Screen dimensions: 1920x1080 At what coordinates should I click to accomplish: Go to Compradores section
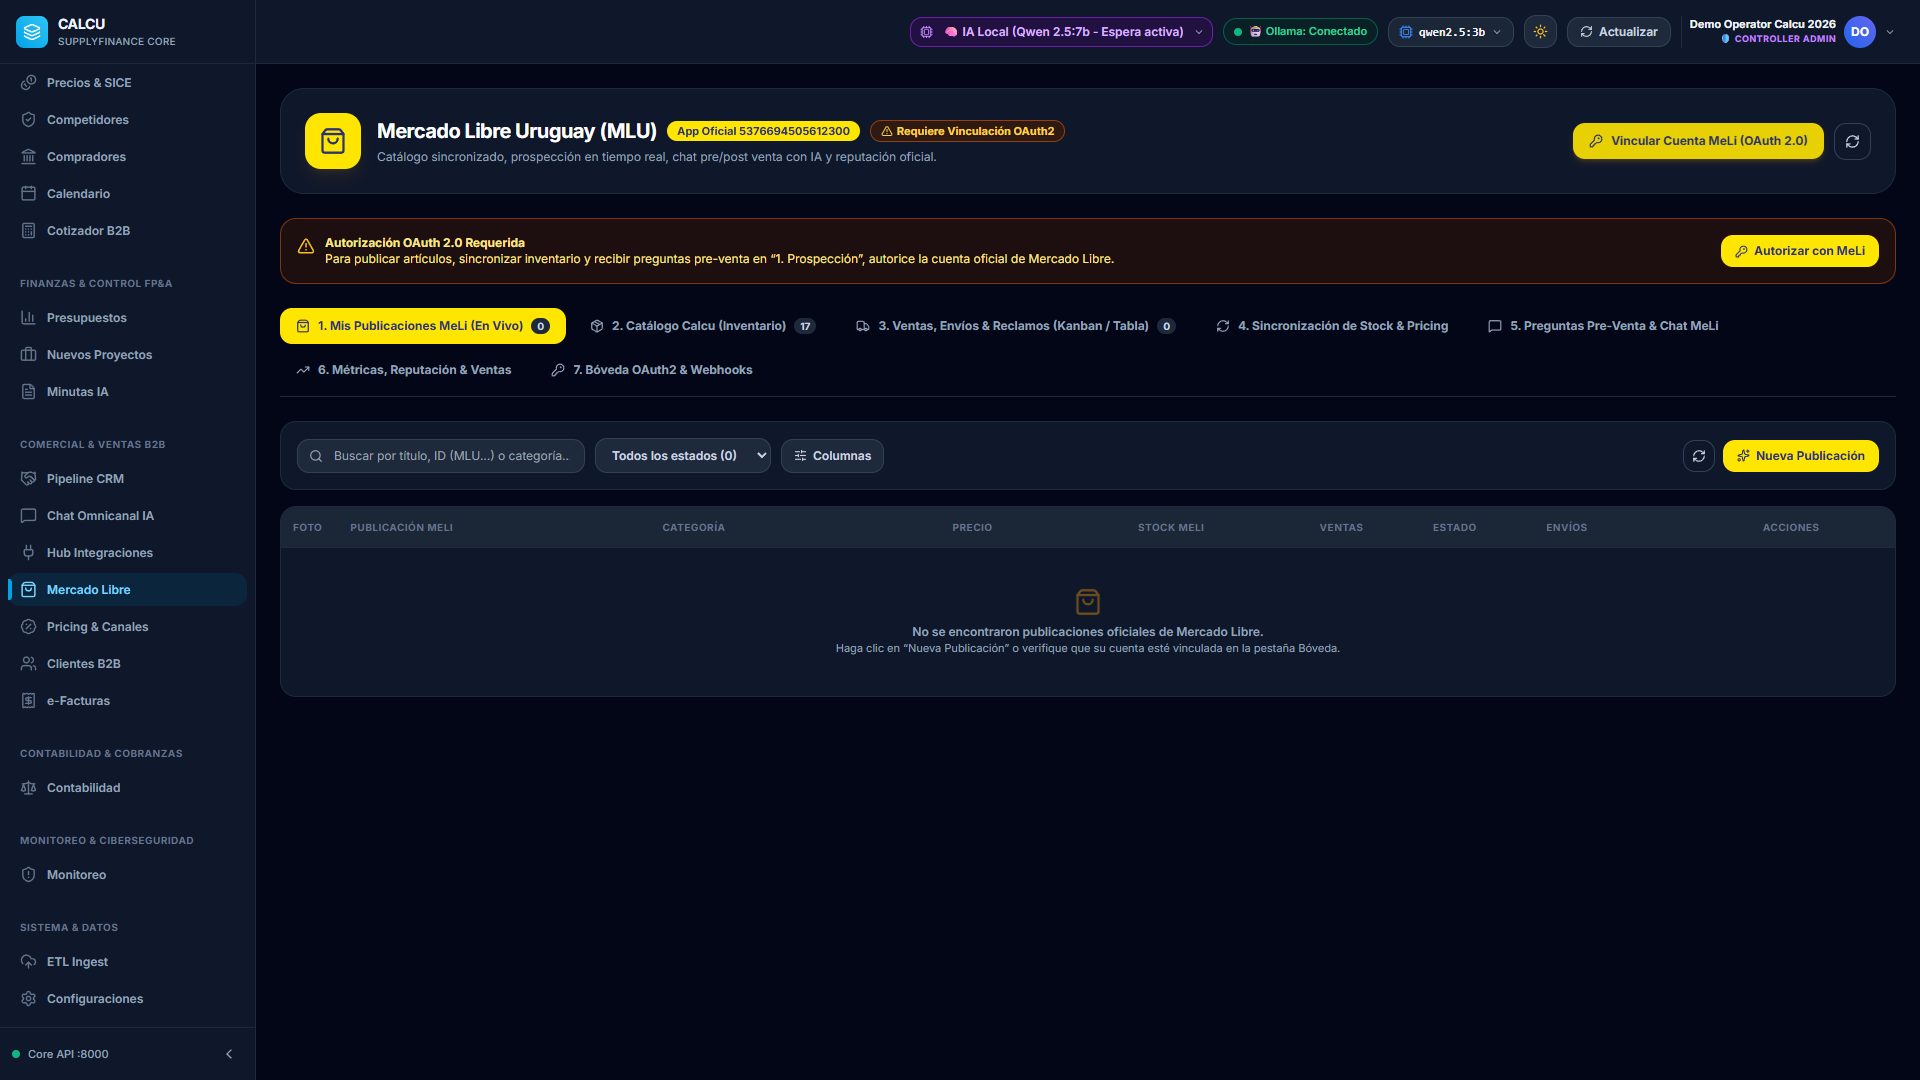pos(127,157)
